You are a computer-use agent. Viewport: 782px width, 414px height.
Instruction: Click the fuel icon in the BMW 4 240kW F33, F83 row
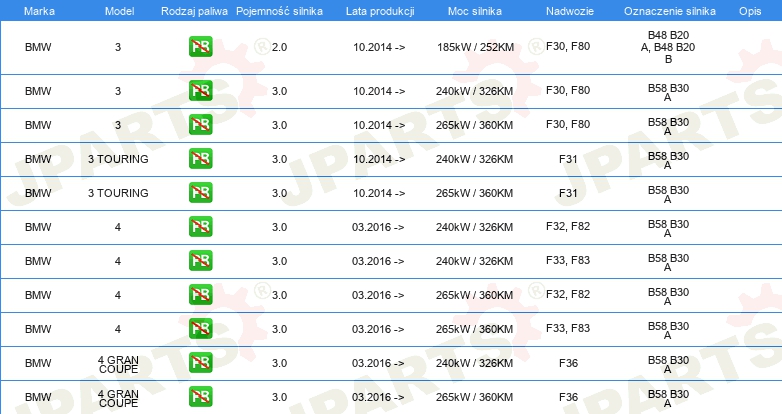[x=200, y=260]
